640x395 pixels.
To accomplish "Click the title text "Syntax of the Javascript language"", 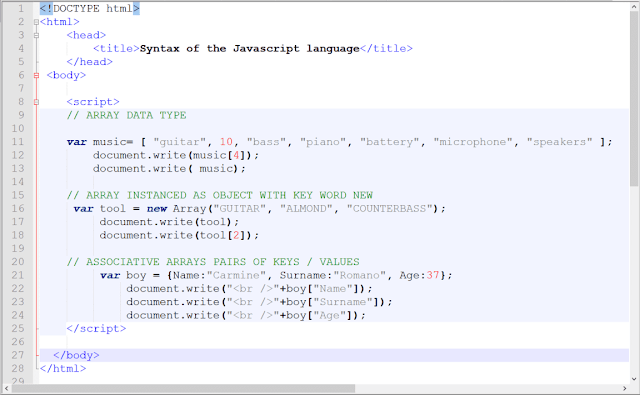I will click(249, 49).
